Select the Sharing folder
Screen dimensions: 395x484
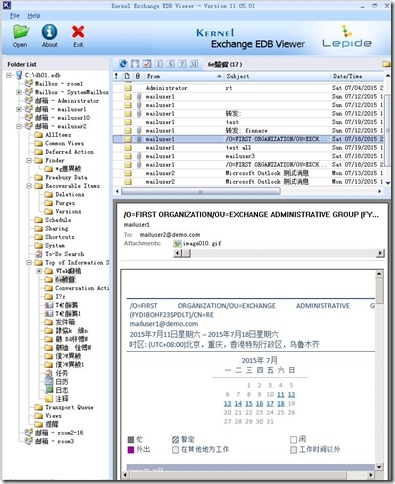pyautogui.click(x=57, y=229)
